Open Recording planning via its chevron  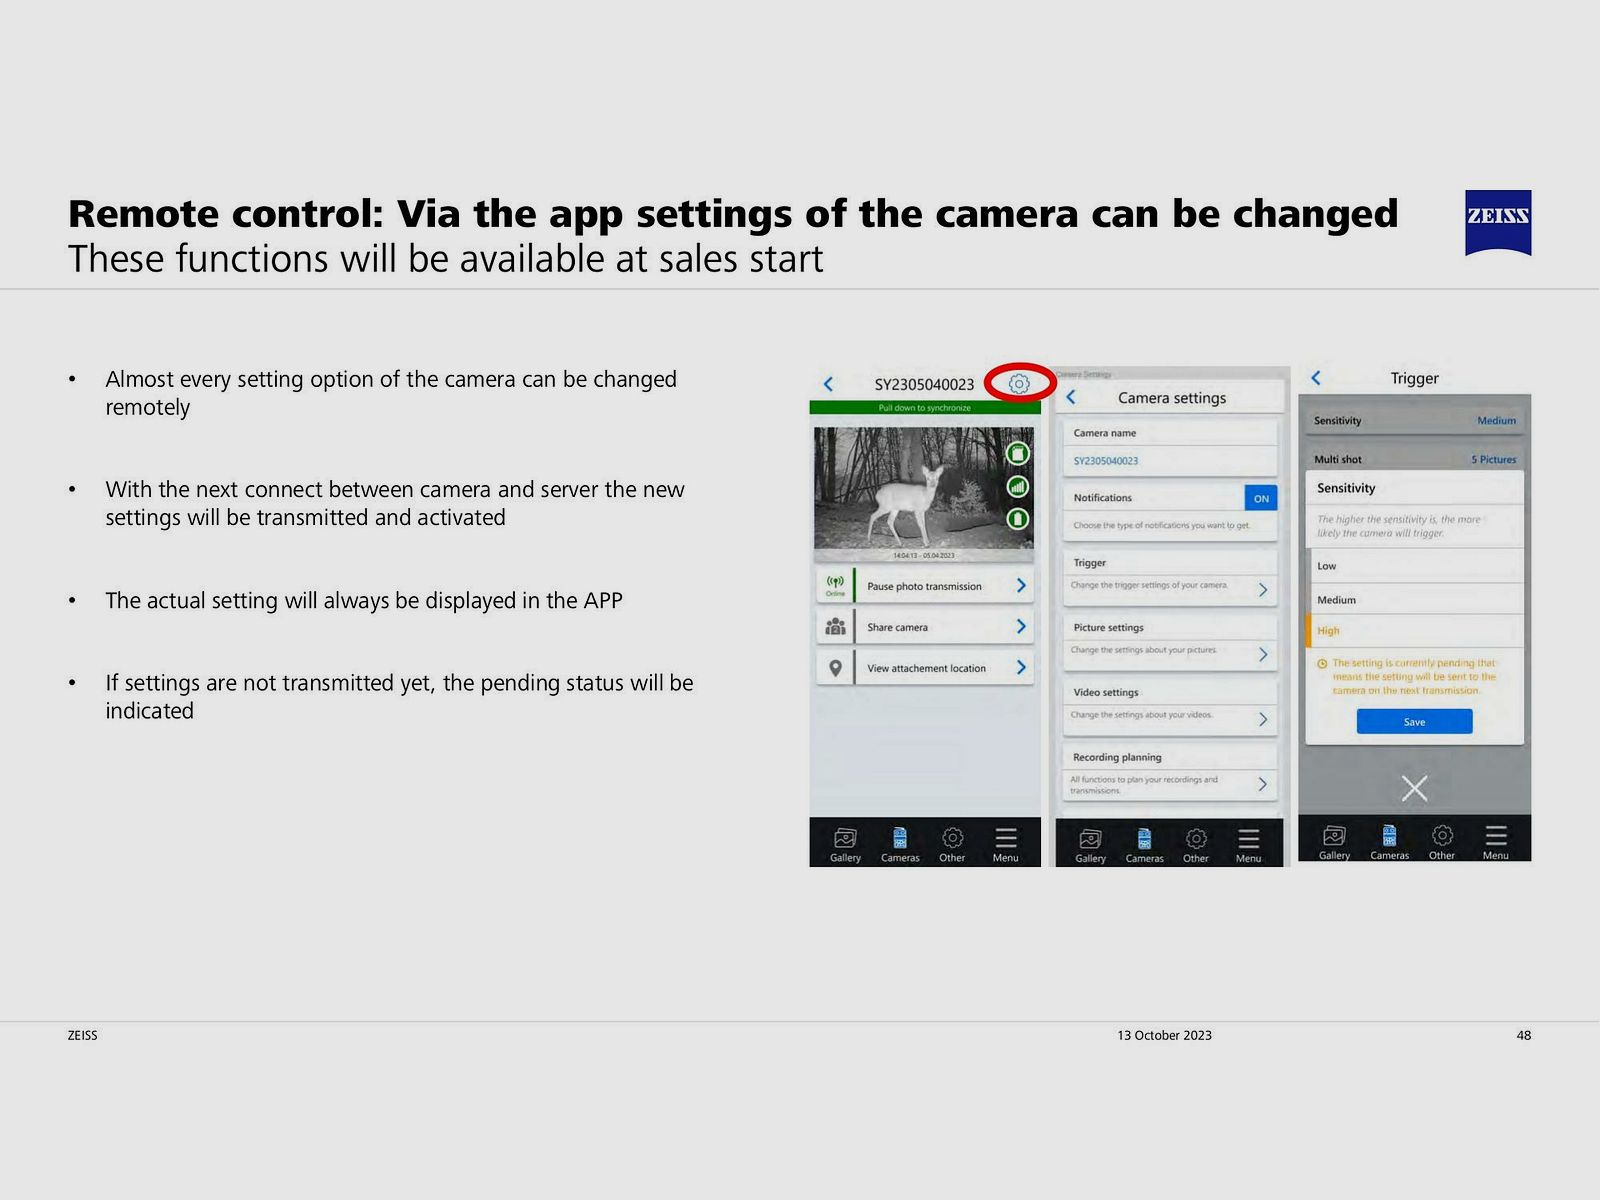tap(1263, 784)
